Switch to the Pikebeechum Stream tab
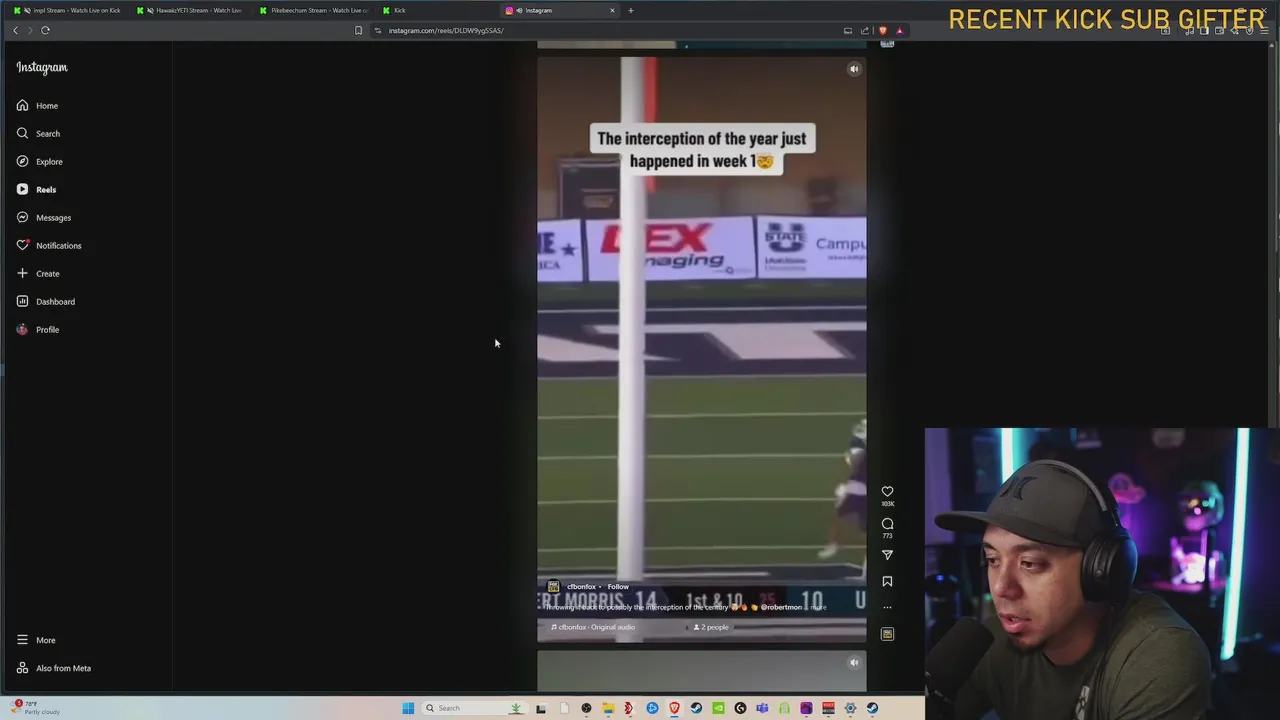The width and height of the screenshot is (1280, 720). click(x=313, y=10)
